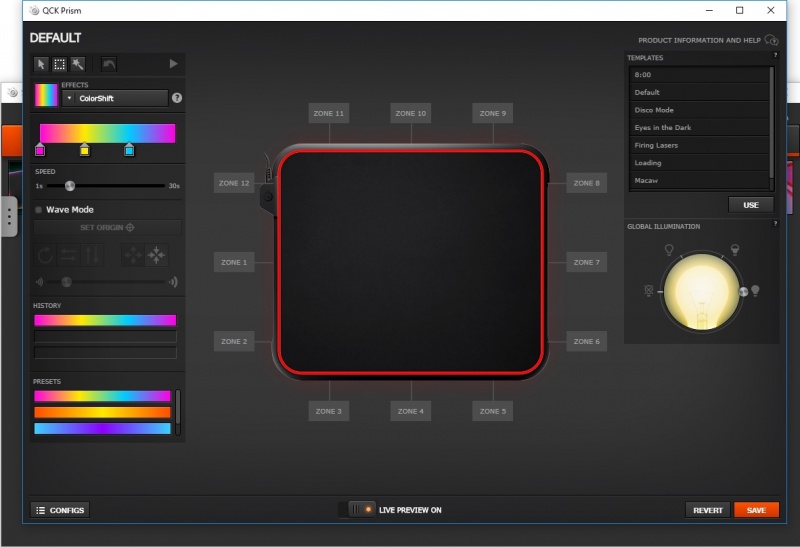Click the Set Origin button

click(x=108, y=228)
